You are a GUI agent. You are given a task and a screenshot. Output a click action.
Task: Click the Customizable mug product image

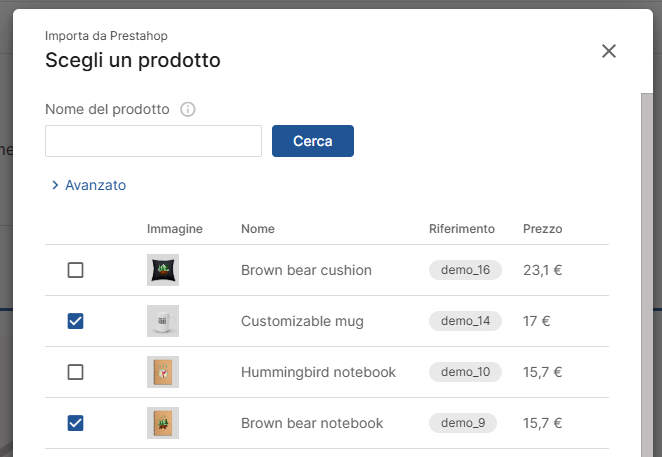(163, 321)
